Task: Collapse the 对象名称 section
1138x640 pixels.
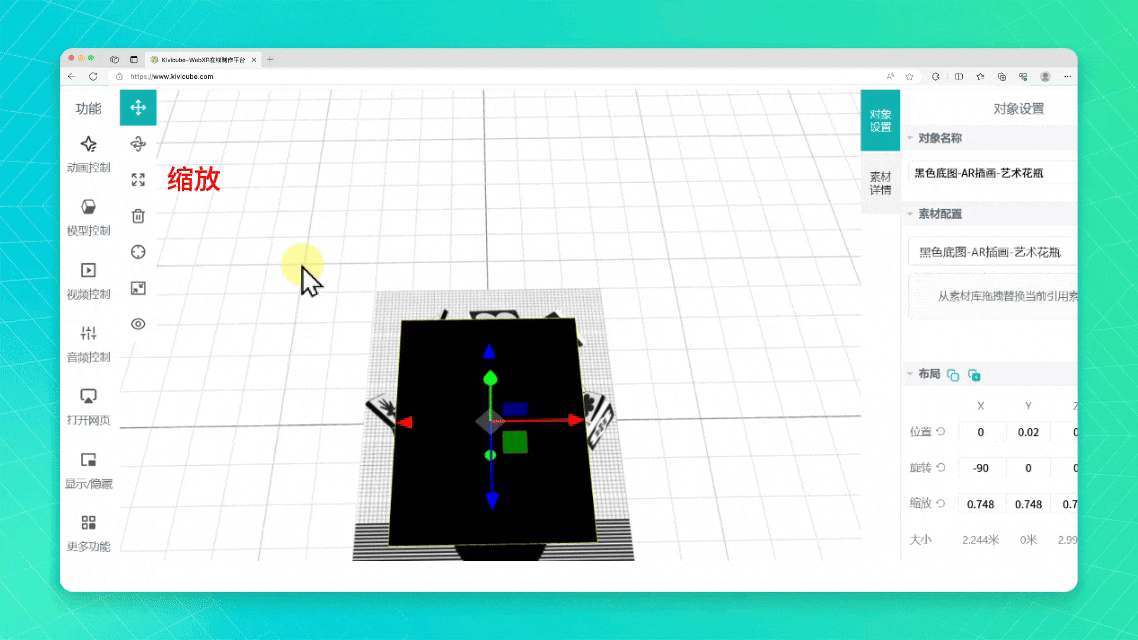Action: pos(910,138)
